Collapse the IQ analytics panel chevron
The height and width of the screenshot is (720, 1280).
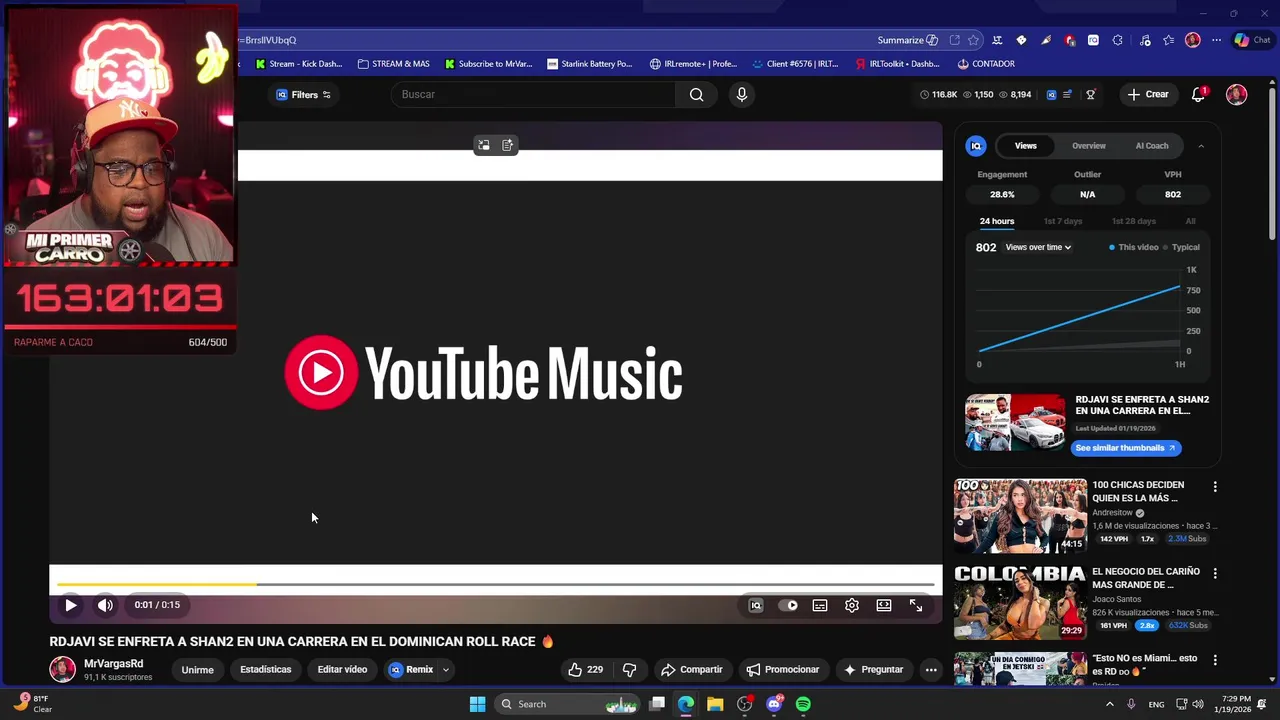[x=1201, y=146]
